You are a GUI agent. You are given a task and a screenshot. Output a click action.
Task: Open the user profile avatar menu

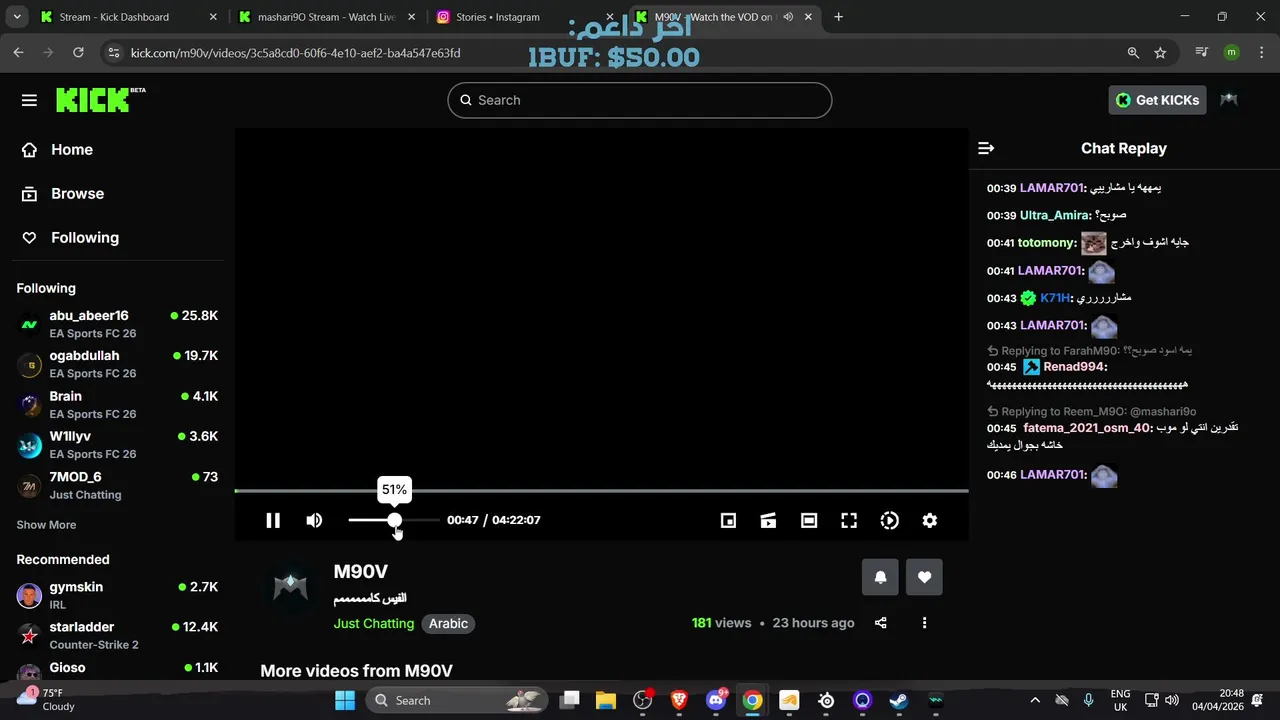tap(1229, 100)
